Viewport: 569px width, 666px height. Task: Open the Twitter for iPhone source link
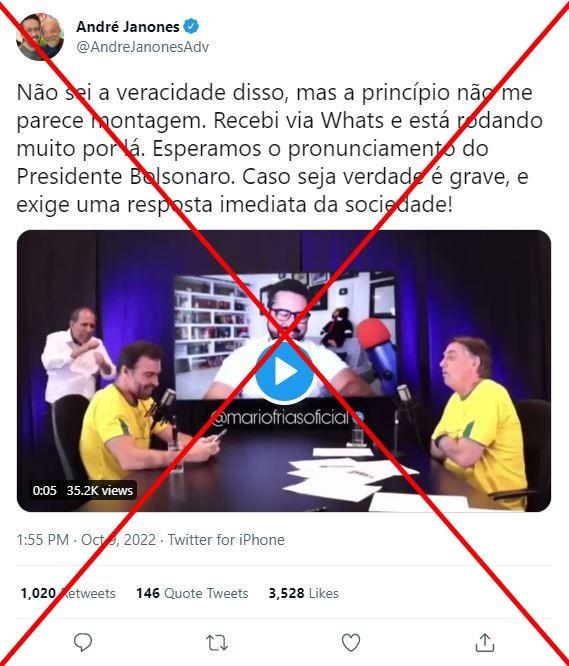click(226, 540)
